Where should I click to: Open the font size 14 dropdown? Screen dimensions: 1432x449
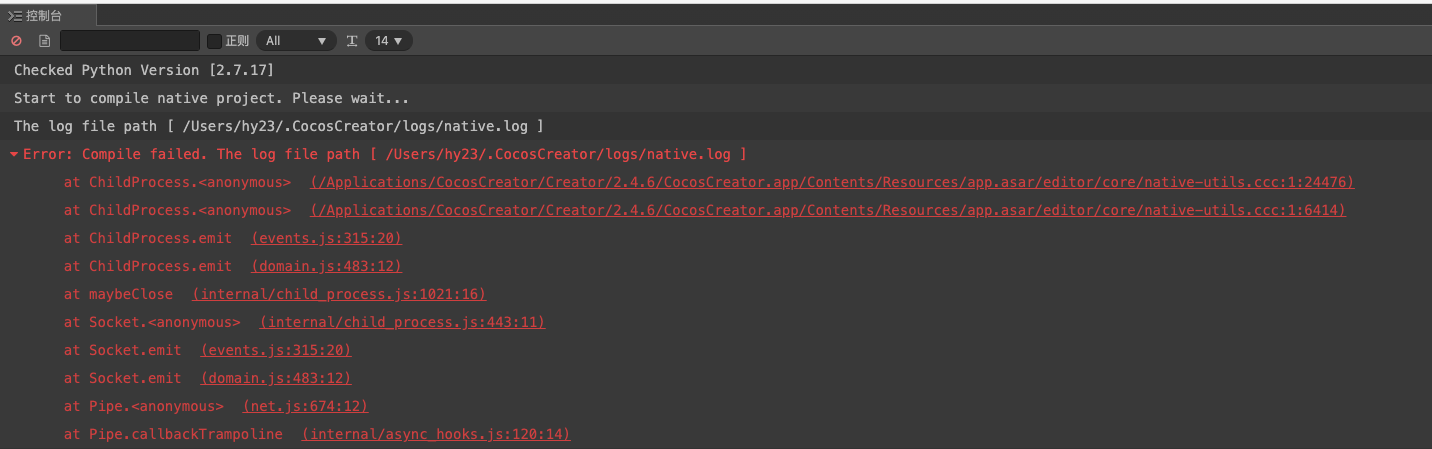(389, 41)
